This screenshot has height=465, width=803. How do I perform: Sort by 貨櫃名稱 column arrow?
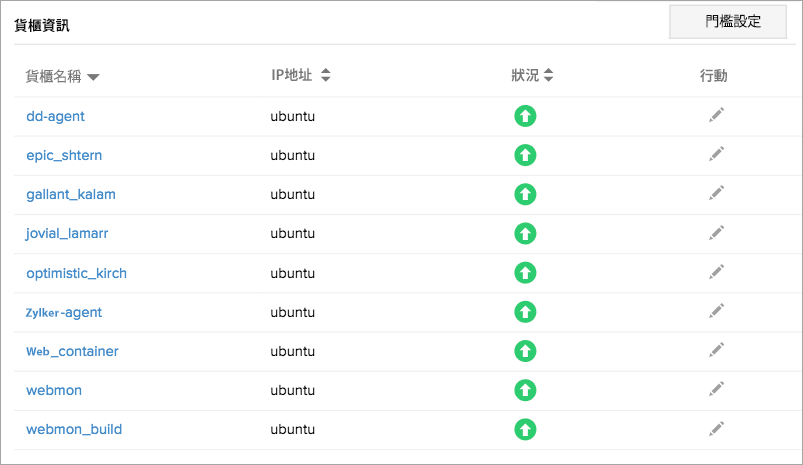pyautogui.click(x=93, y=77)
